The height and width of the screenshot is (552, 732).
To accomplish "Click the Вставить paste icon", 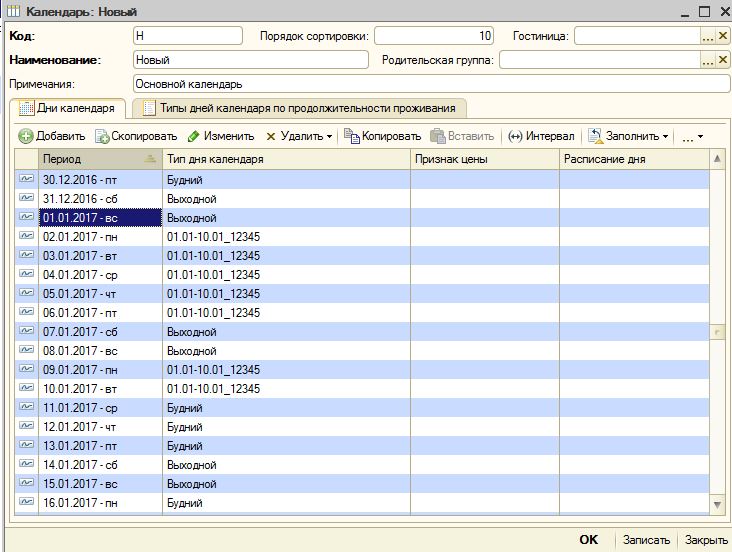I will (438, 136).
